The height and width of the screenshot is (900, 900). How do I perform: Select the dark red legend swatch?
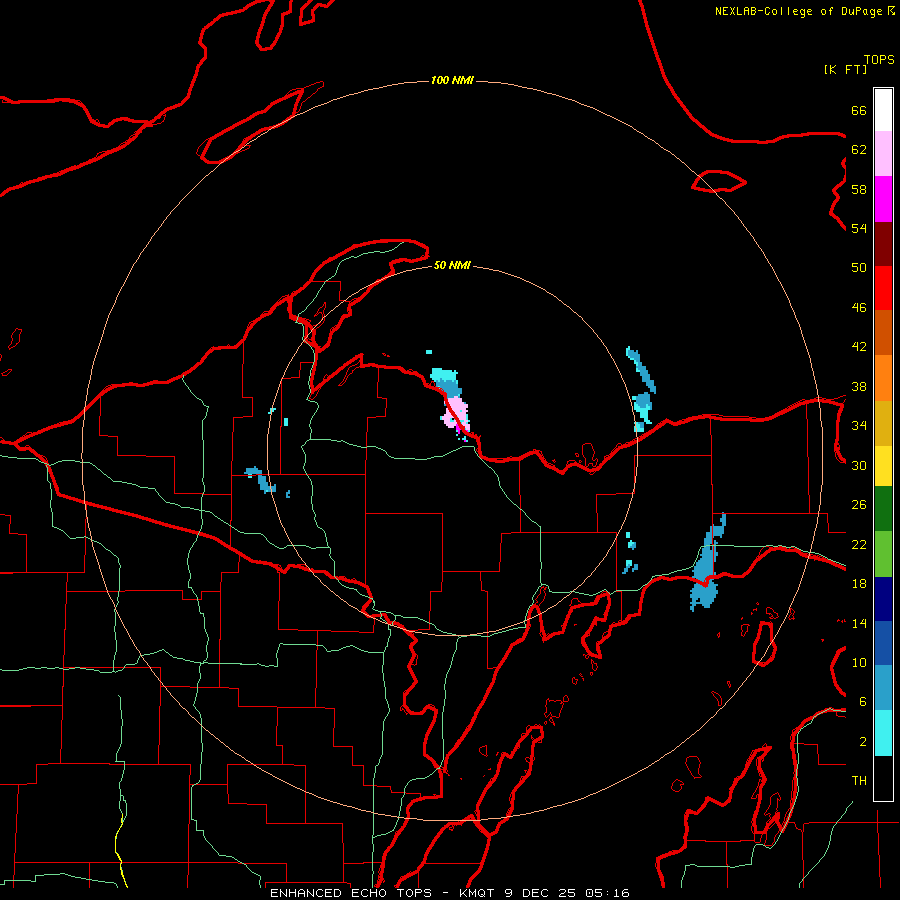click(x=883, y=244)
